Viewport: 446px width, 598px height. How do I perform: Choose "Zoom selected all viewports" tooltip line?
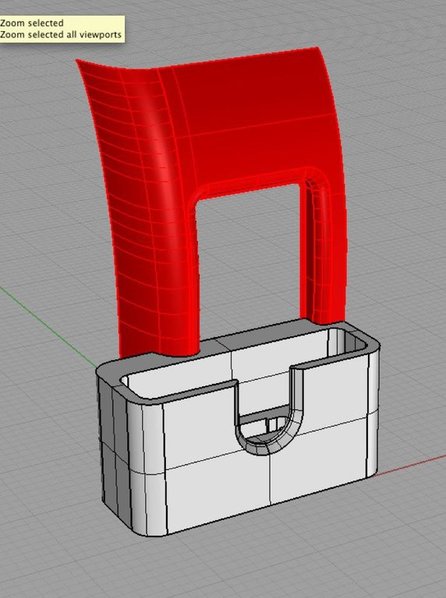coord(61,34)
